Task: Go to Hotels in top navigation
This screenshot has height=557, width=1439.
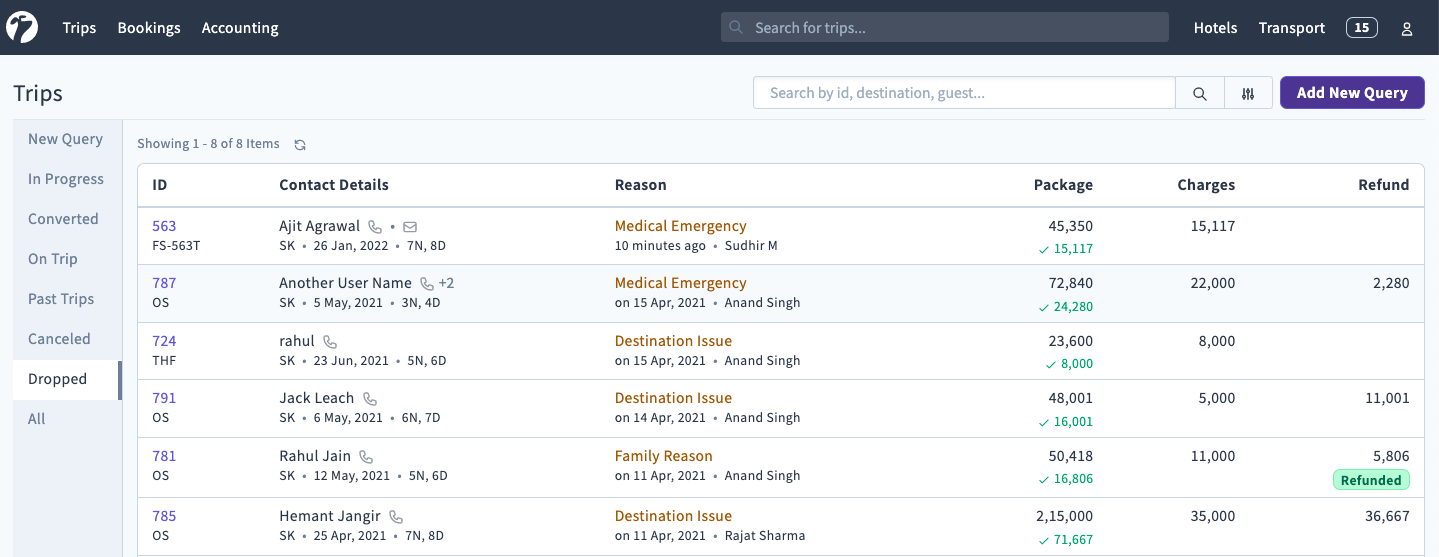Action: tap(1215, 28)
